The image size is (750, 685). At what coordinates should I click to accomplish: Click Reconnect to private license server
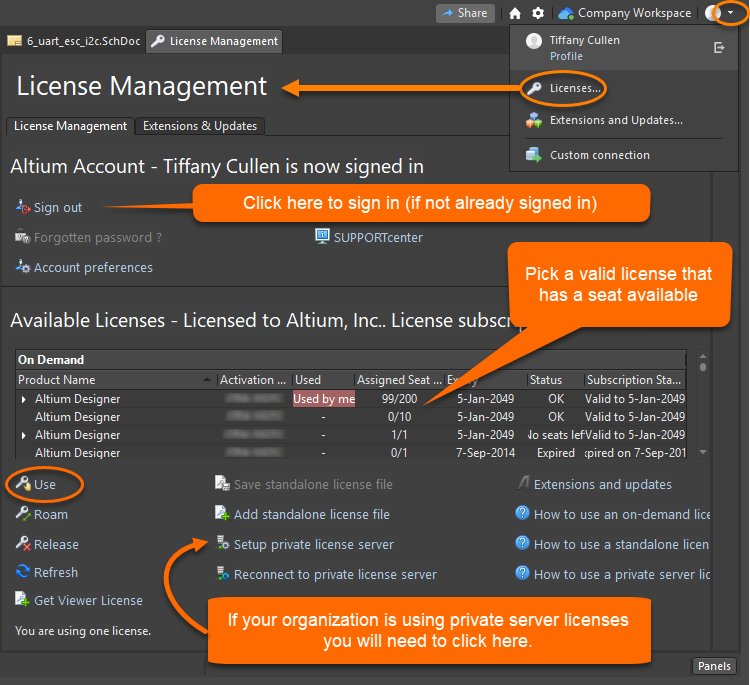pos(335,575)
